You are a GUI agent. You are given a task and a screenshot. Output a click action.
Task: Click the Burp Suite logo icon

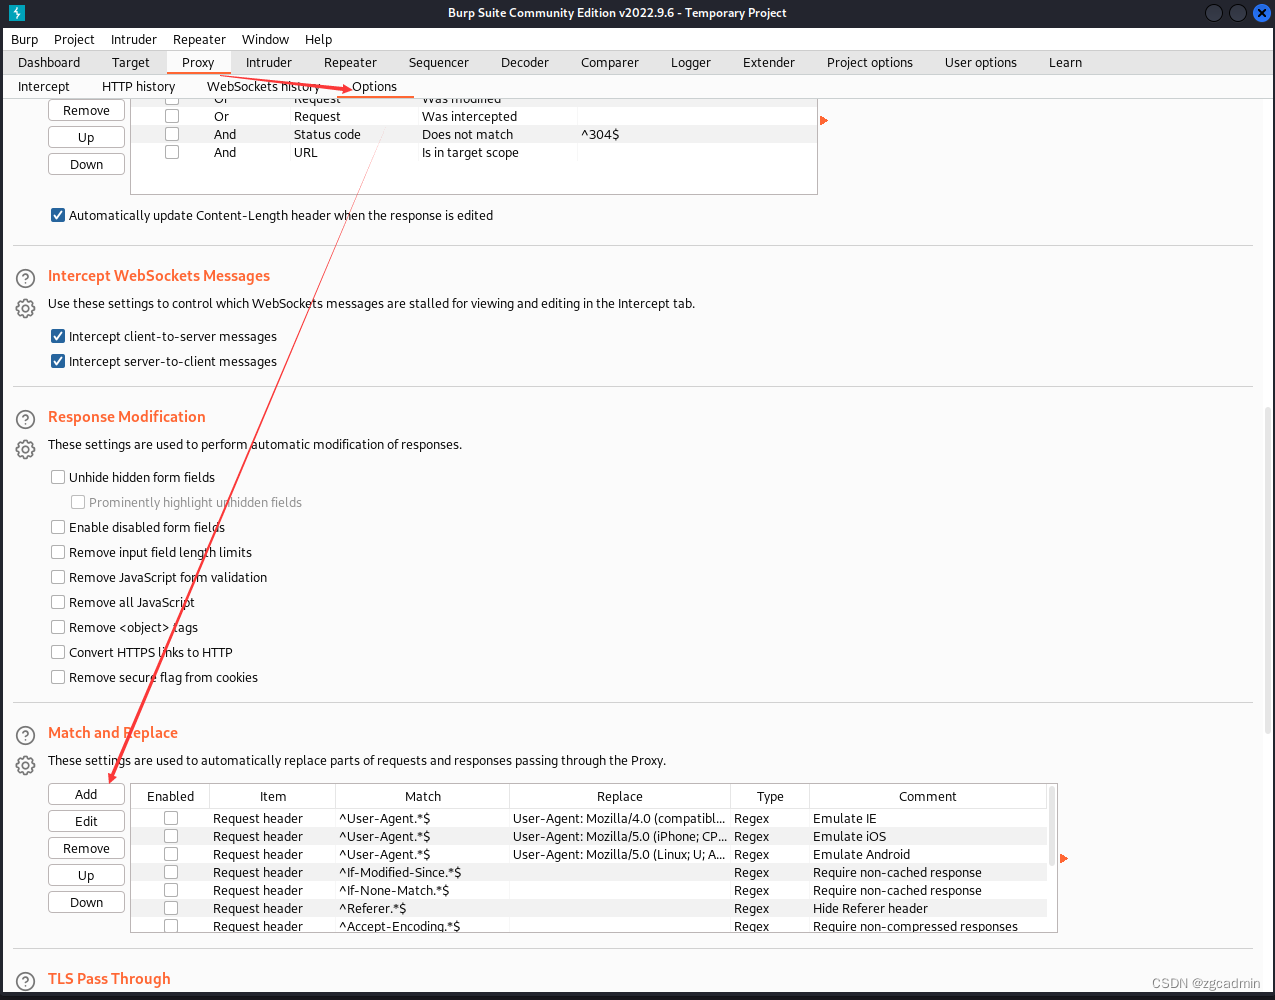tap(16, 13)
